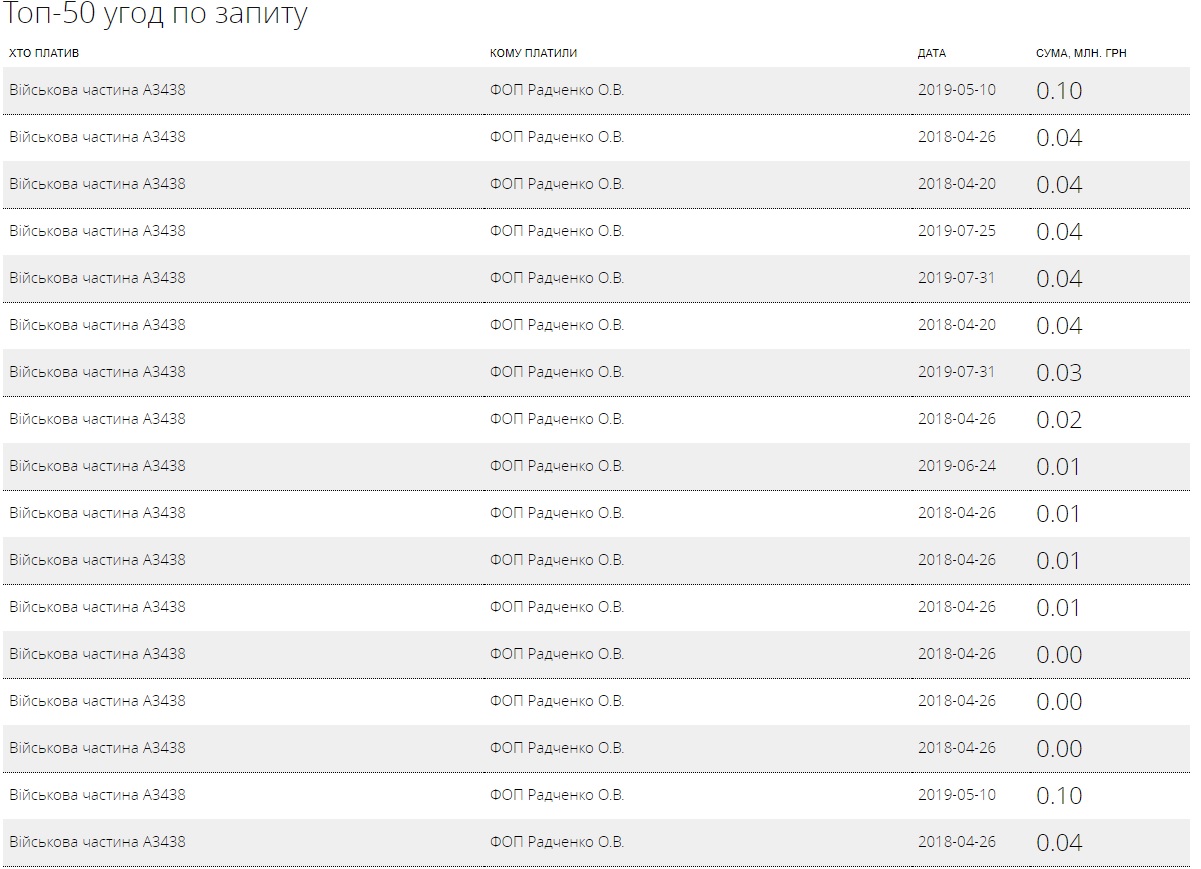This screenshot has width=1201, height=869.
Task: Click the 0.03 sum value
Action: coord(1059,373)
